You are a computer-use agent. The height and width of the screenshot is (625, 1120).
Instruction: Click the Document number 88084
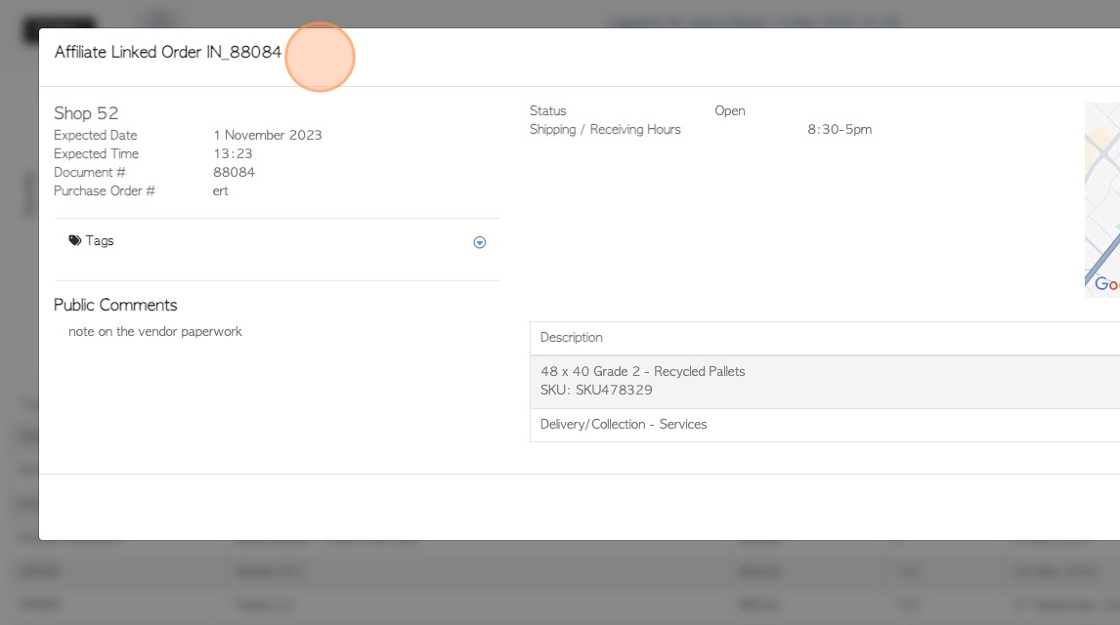pyautogui.click(x=234, y=172)
